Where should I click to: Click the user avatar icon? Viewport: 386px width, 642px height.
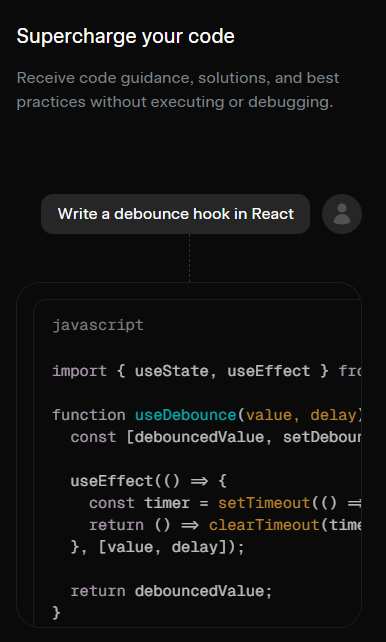(341, 214)
